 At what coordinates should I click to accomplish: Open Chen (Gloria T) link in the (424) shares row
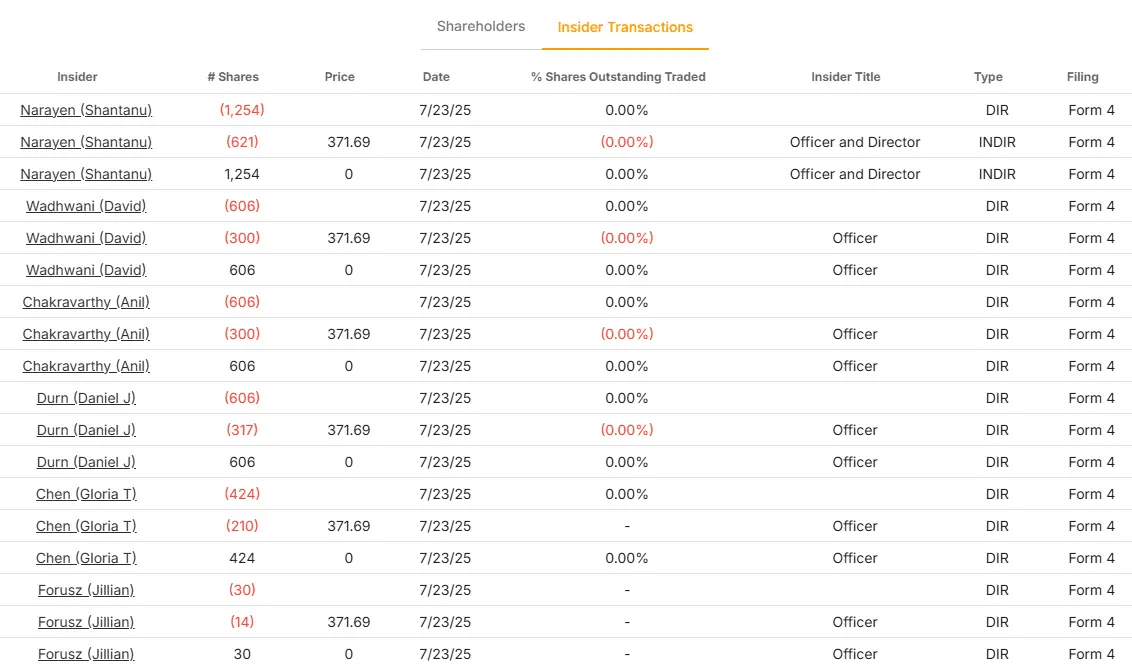pos(86,494)
